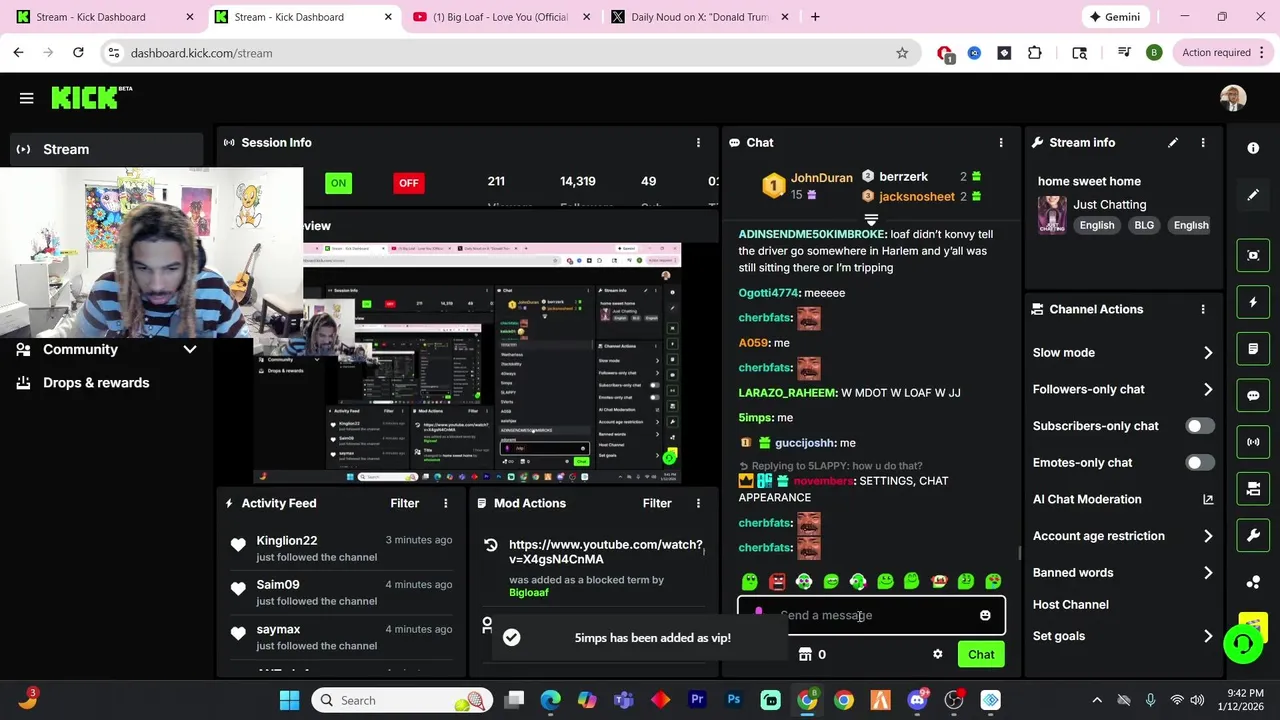
Task: Open the Kick hamburger navigation menu
Action: point(27,98)
